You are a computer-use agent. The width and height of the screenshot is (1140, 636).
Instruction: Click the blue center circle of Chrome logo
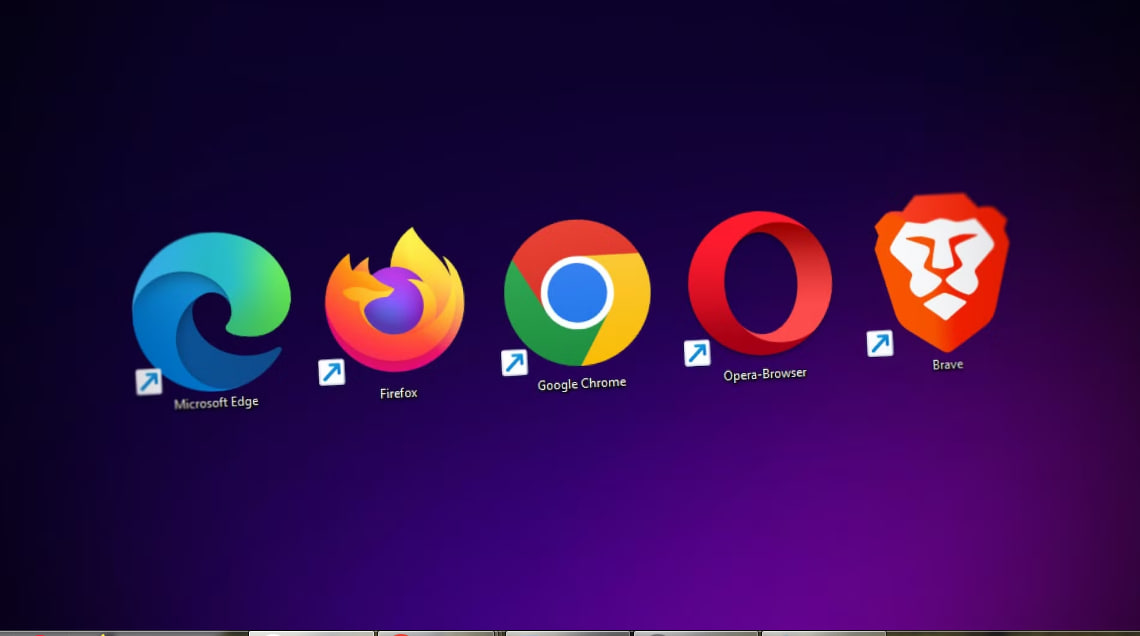tap(575, 291)
